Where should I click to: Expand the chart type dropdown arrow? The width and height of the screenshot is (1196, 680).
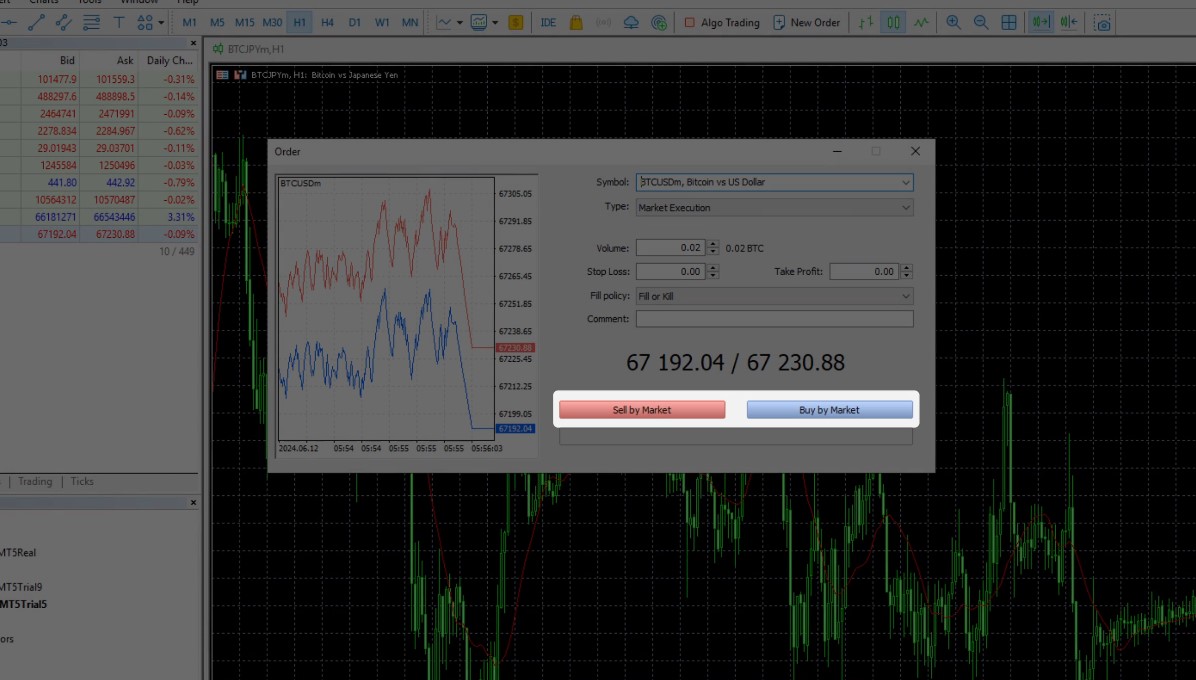click(x=459, y=23)
